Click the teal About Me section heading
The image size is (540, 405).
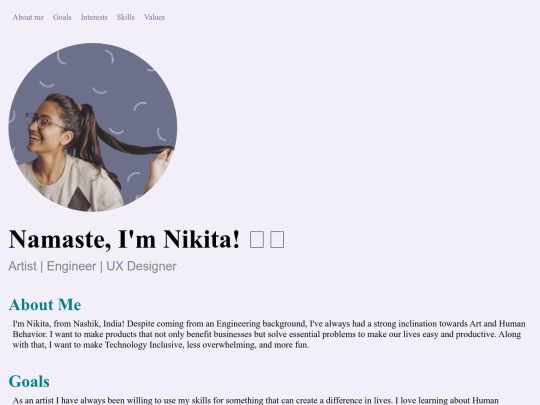click(x=45, y=304)
